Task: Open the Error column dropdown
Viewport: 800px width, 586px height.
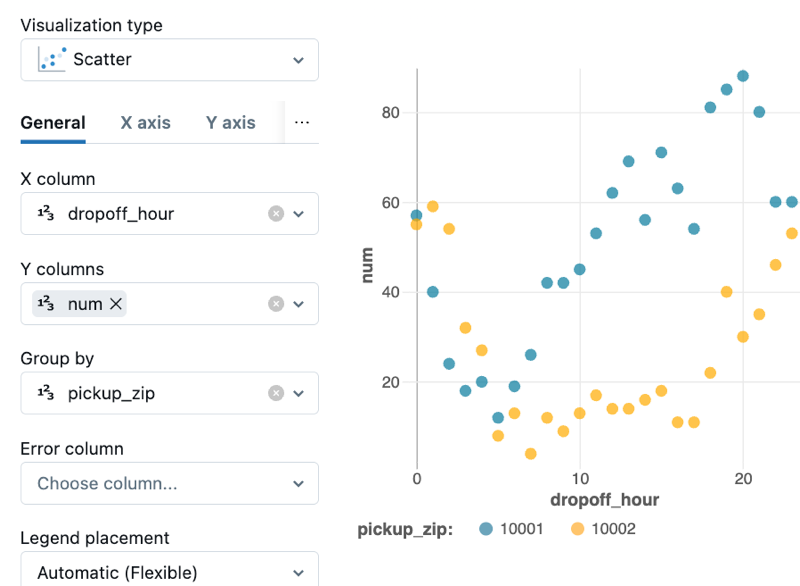Action: [x=297, y=483]
